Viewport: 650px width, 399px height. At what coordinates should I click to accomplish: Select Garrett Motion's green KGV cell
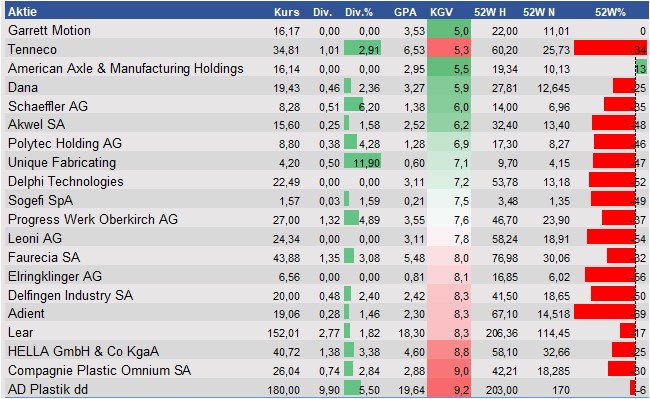click(449, 31)
